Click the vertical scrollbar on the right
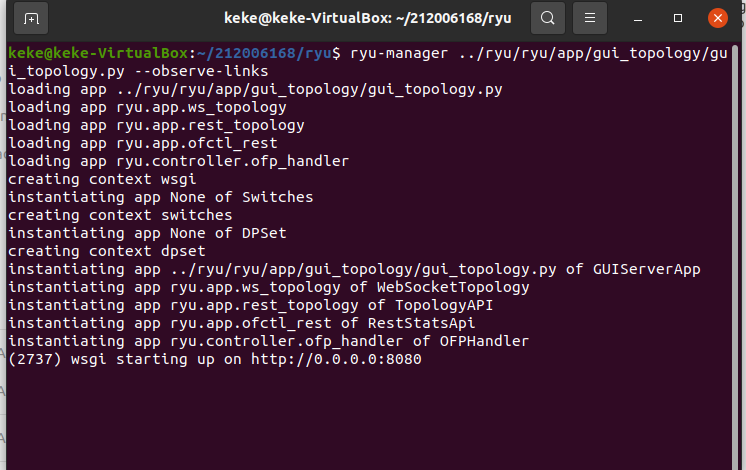Image resolution: width=746 pixels, height=470 pixels. pyautogui.click(x=736, y=257)
